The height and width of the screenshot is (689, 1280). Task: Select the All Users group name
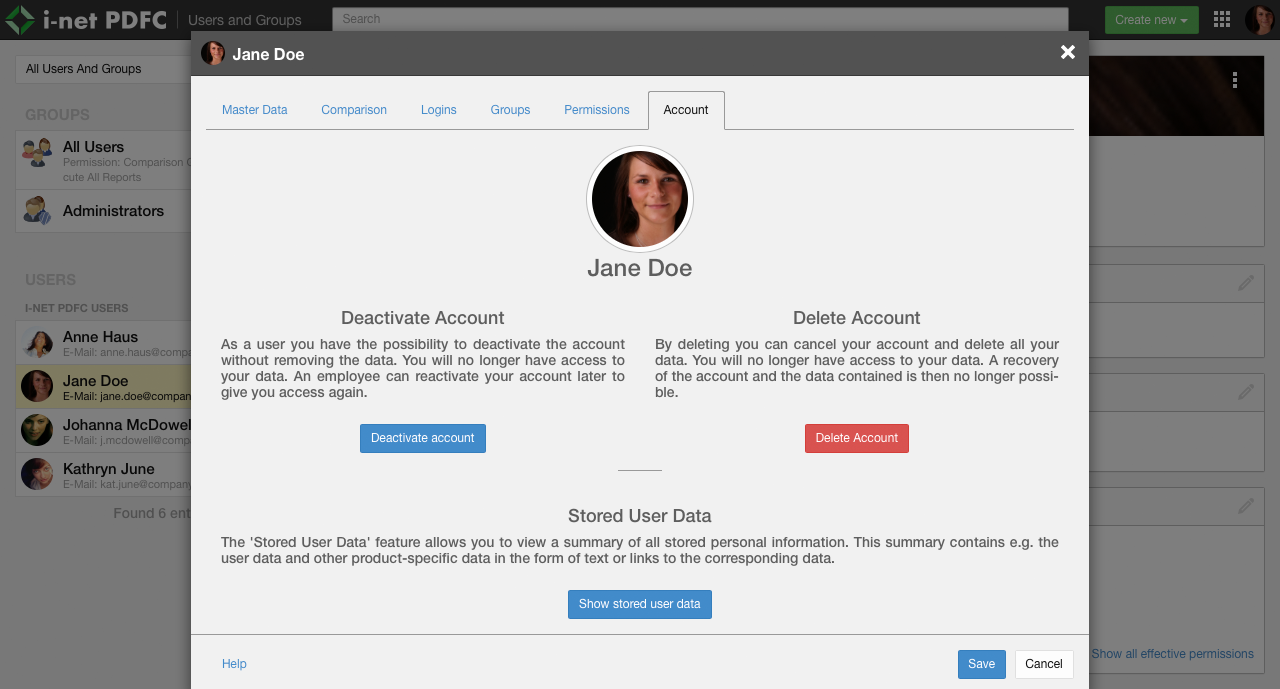[93, 147]
